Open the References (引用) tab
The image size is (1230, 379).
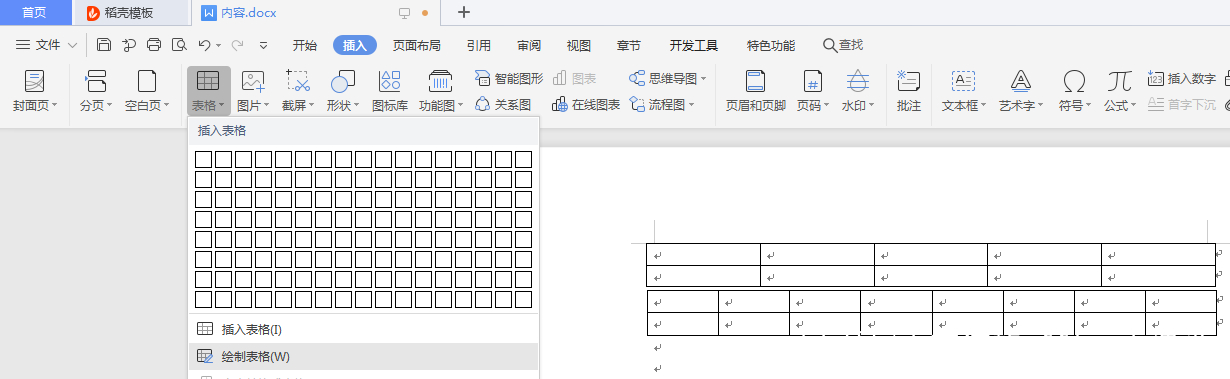click(x=478, y=45)
